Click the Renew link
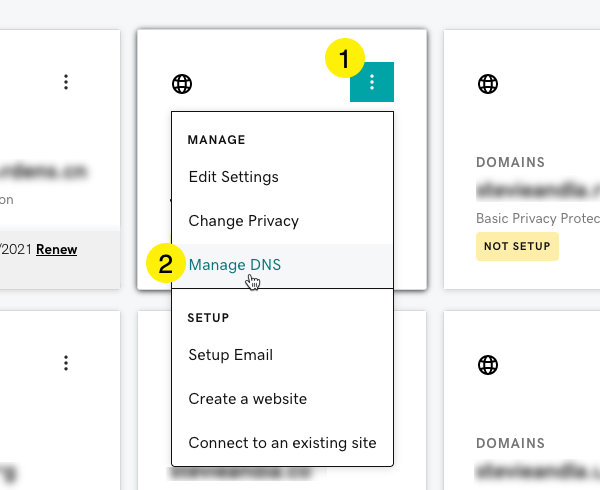 point(56,249)
